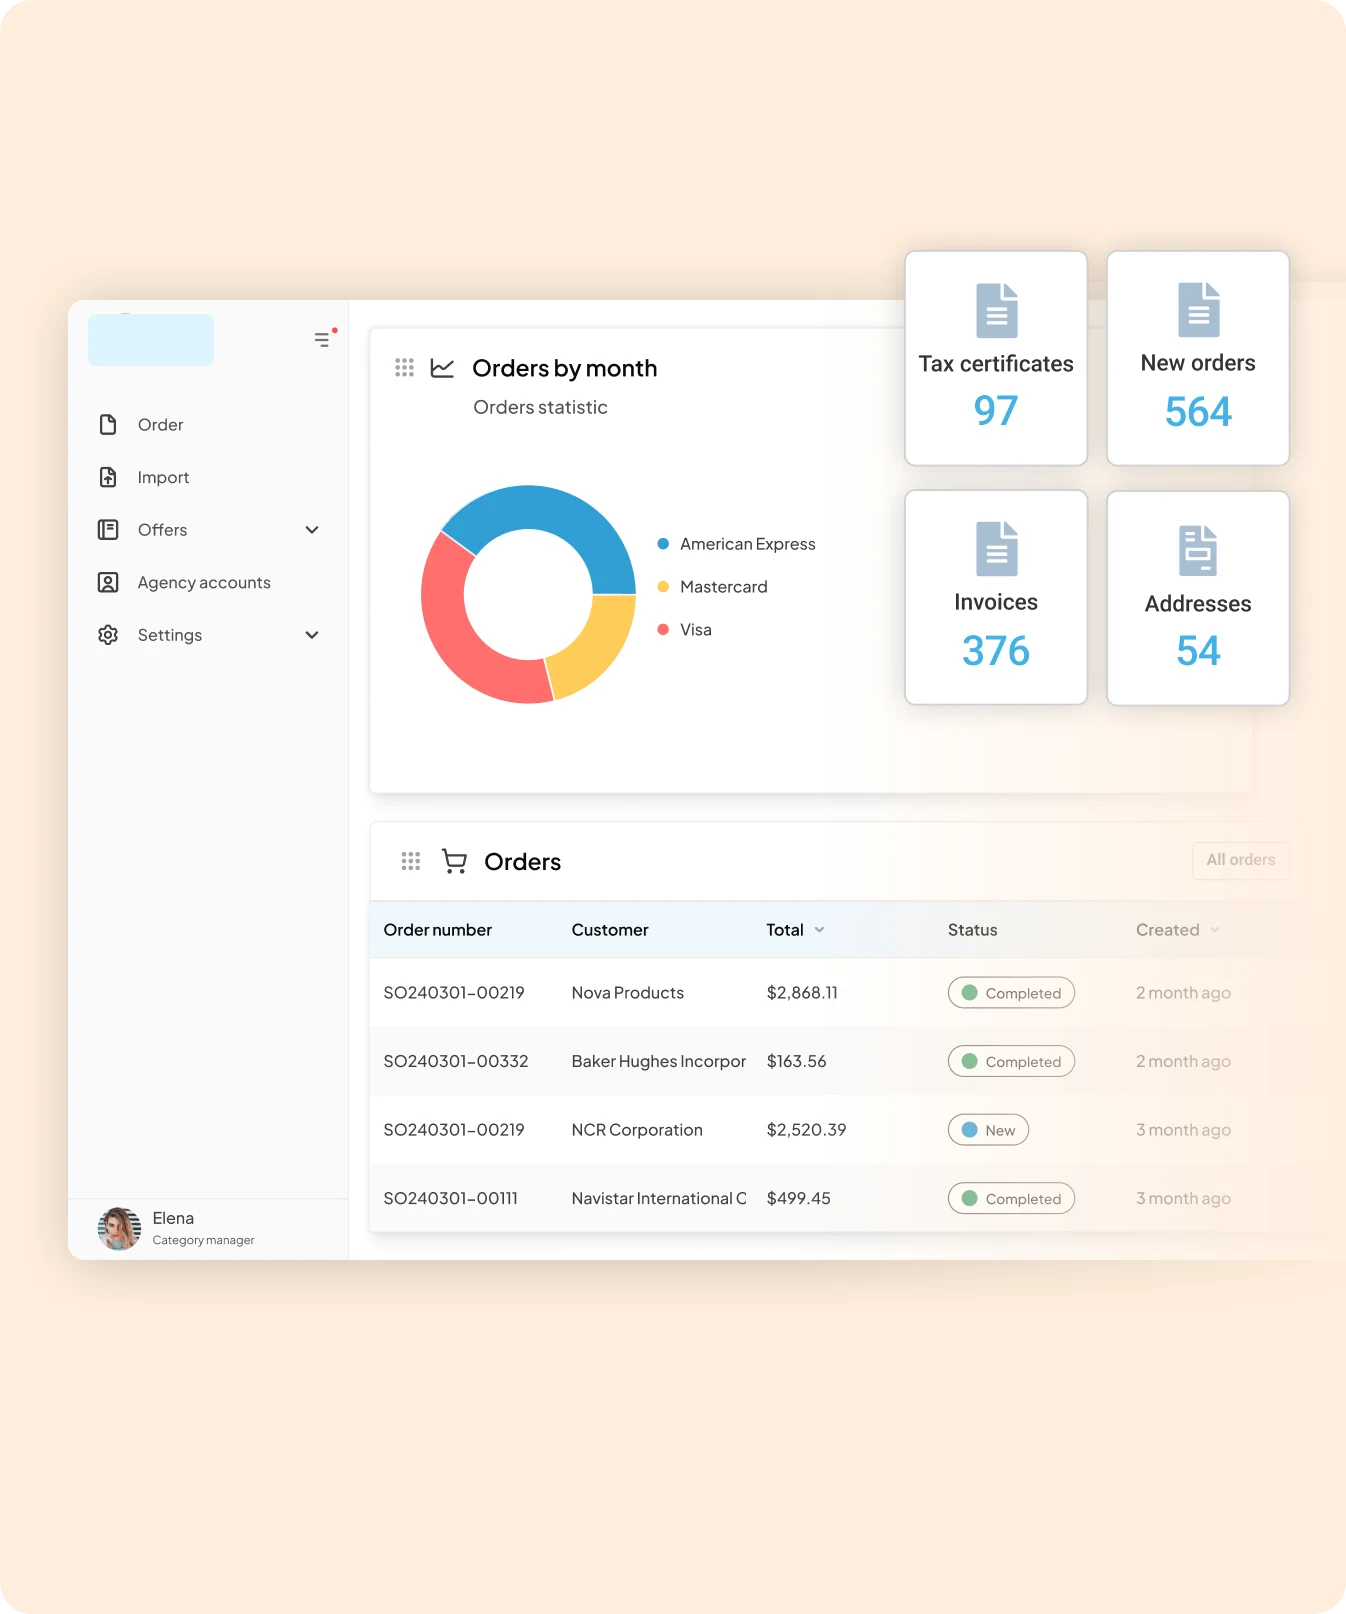Toggle Visa legend red dot
This screenshot has height=1614, width=1346.
pos(663,629)
